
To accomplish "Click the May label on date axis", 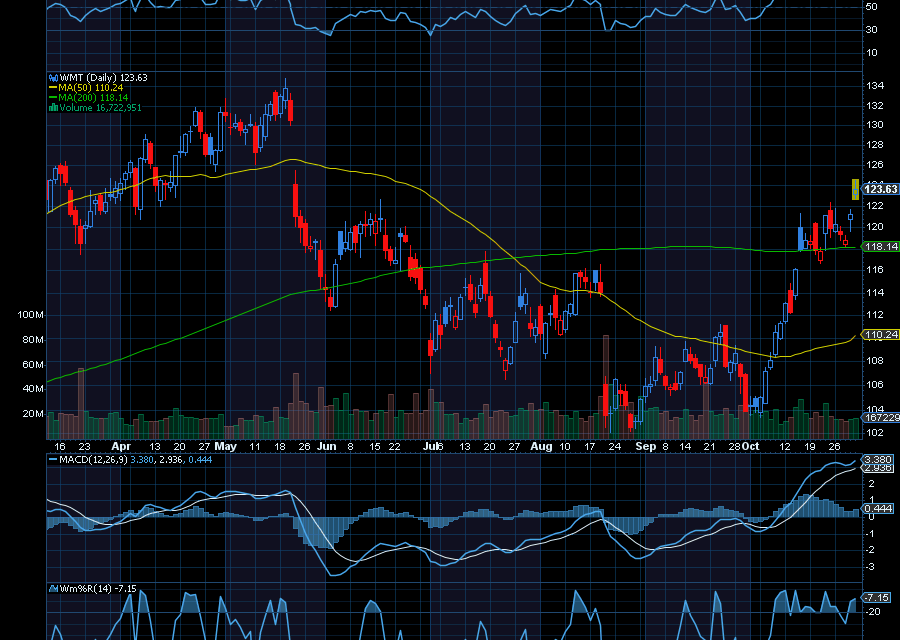I will click(226, 447).
